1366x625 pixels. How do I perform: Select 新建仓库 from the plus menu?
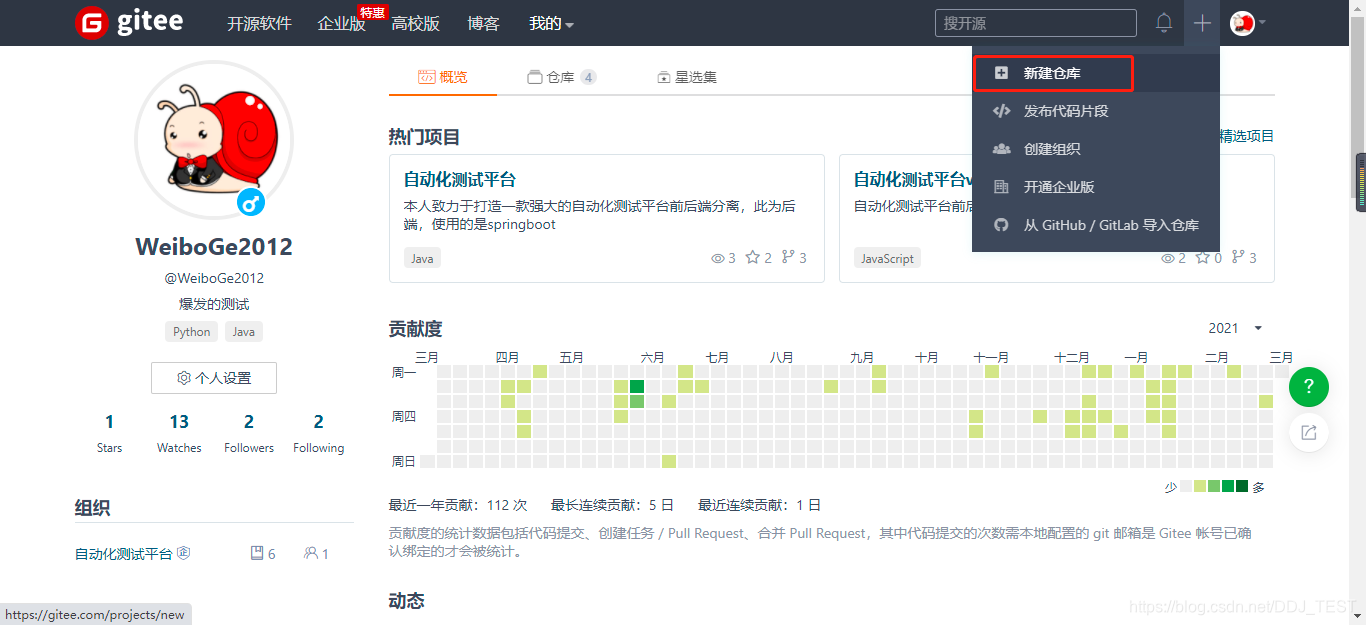point(1052,72)
